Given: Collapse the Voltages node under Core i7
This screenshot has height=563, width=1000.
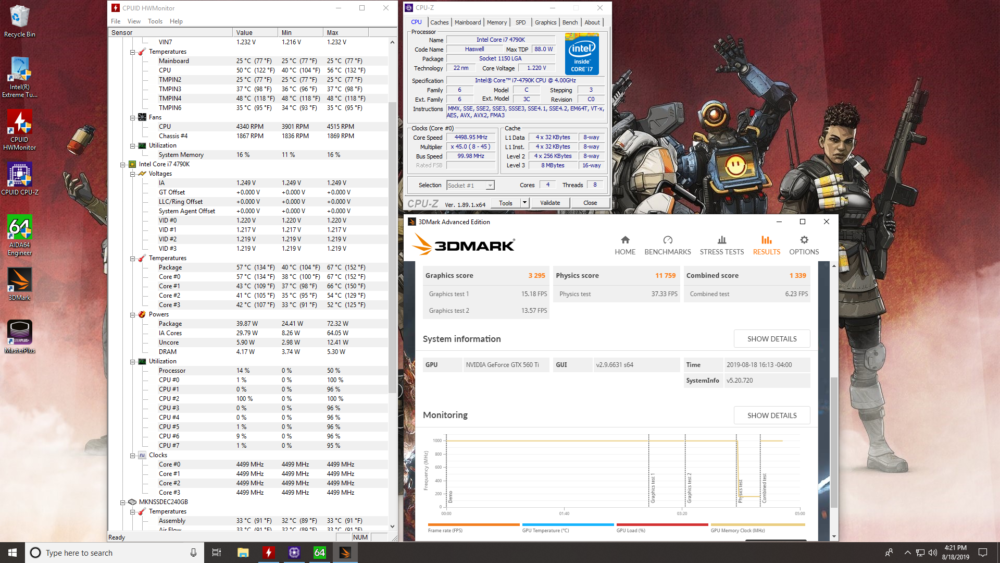Looking at the screenshot, I should click(x=133, y=173).
